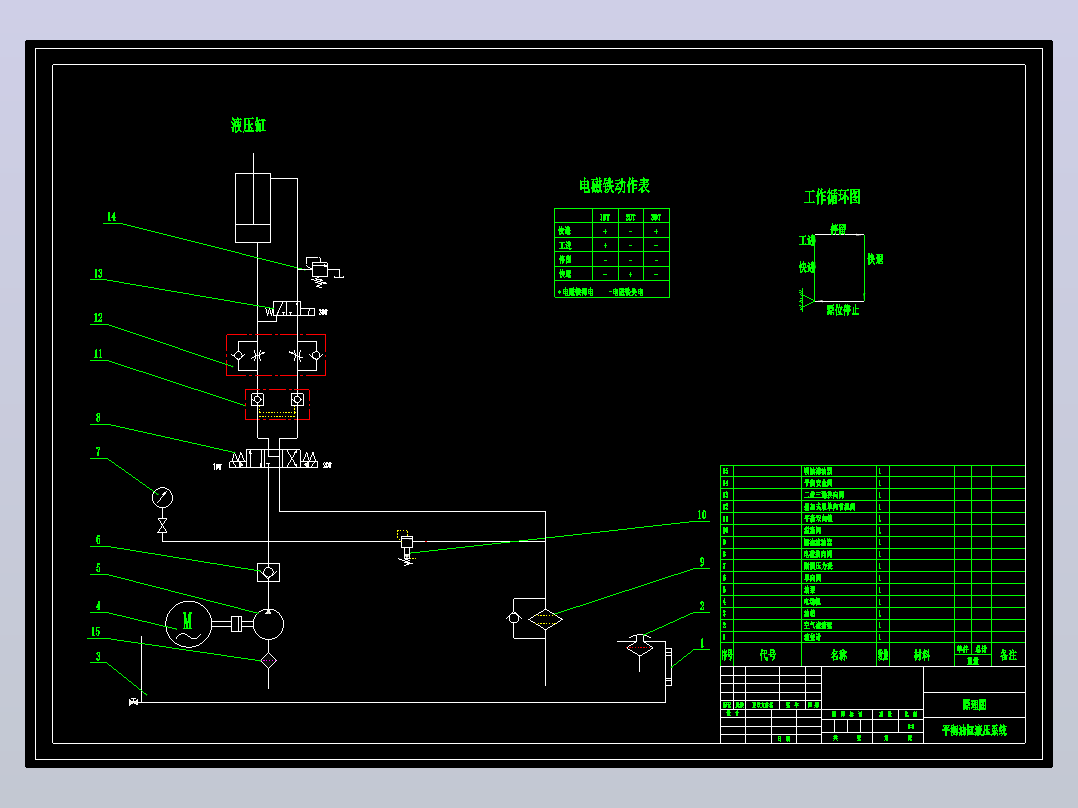Select the 单向阀 row in parts list
1078x808 pixels.
pos(872,578)
